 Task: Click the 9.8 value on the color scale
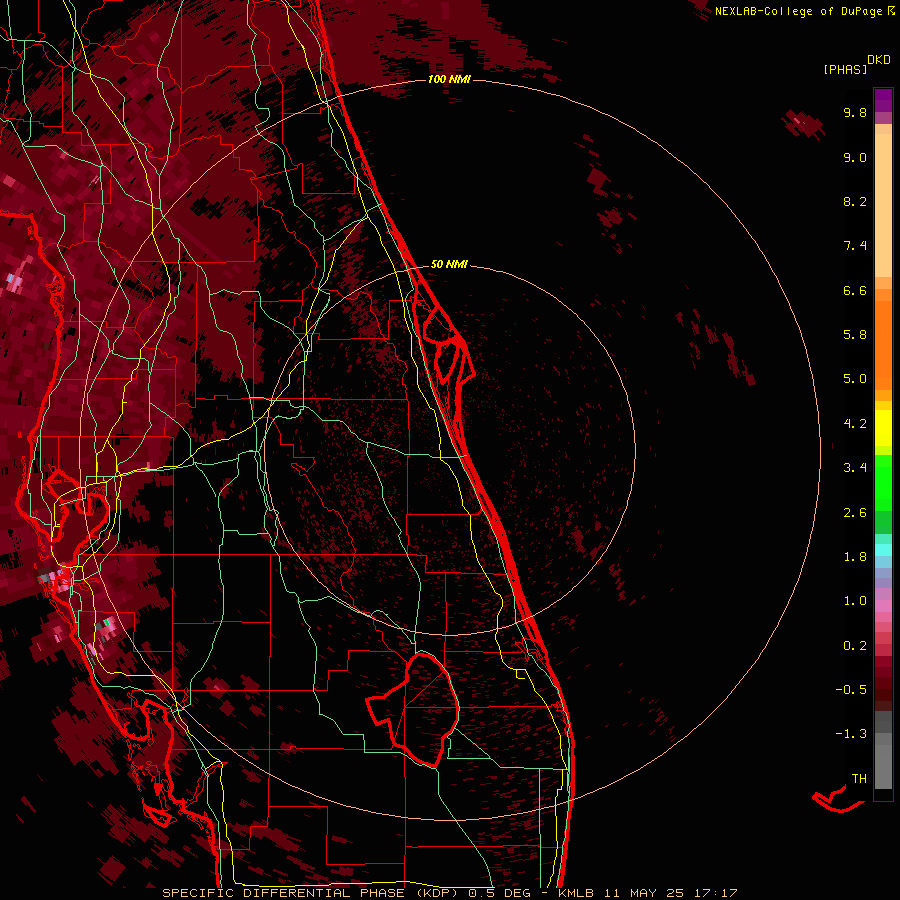pos(855,112)
